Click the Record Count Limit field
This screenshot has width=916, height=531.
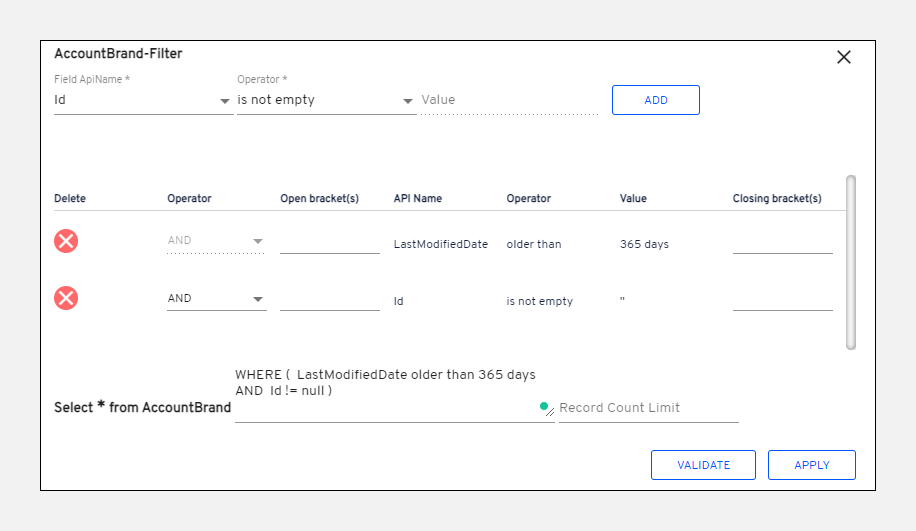click(x=648, y=408)
